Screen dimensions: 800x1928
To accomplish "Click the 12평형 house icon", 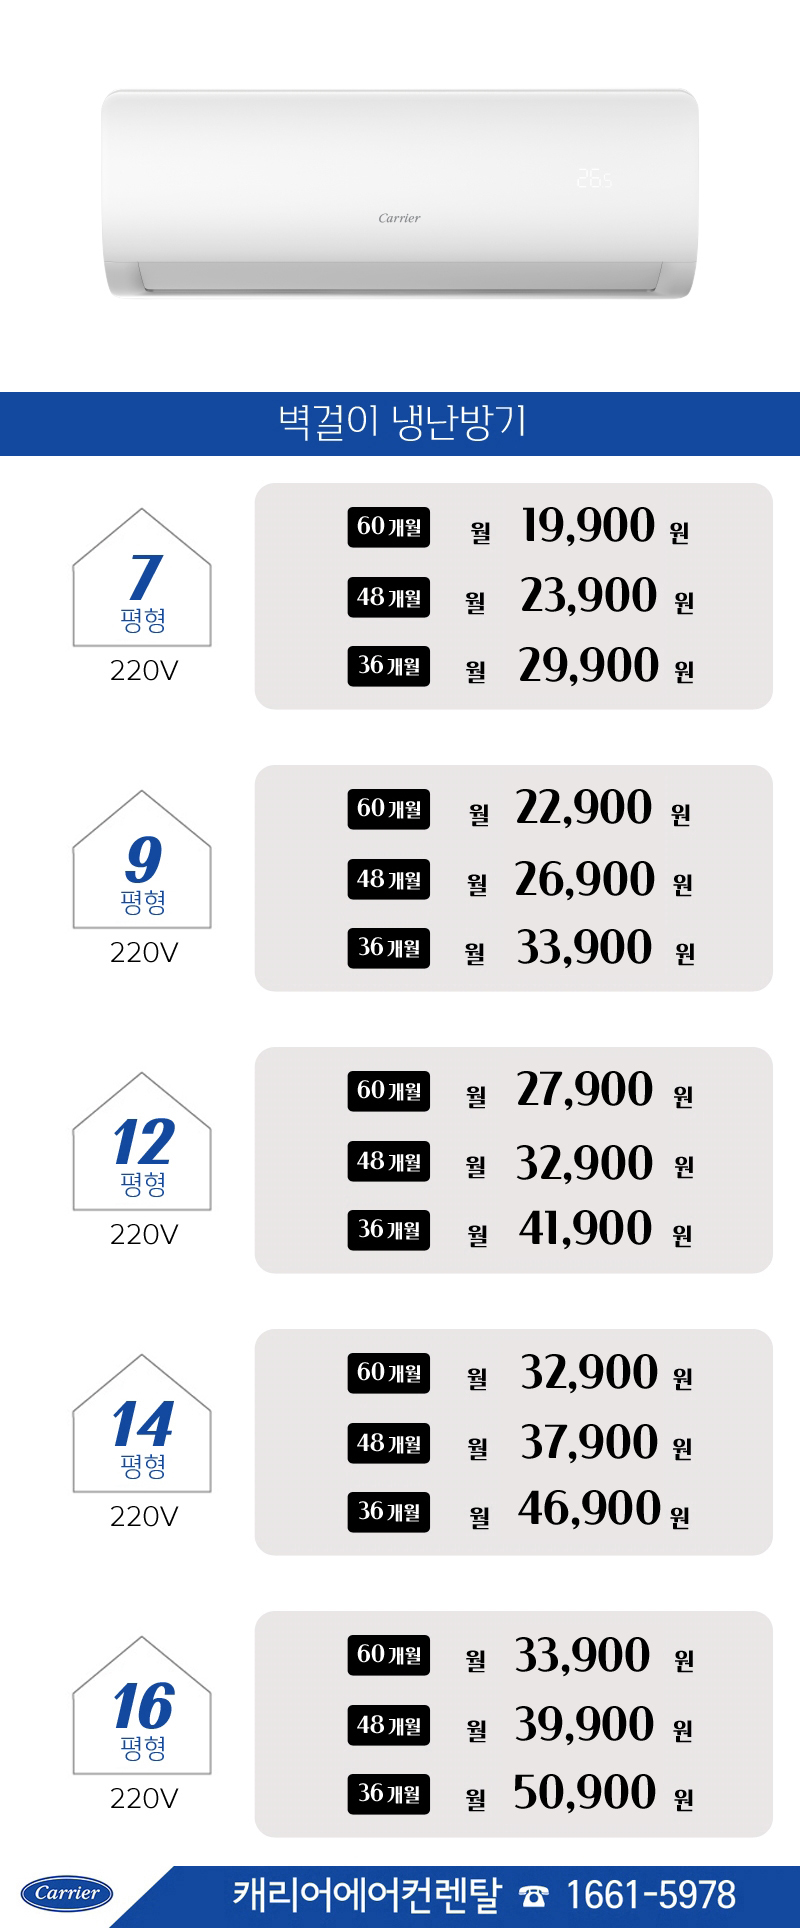I will (x=142, y=1141).
